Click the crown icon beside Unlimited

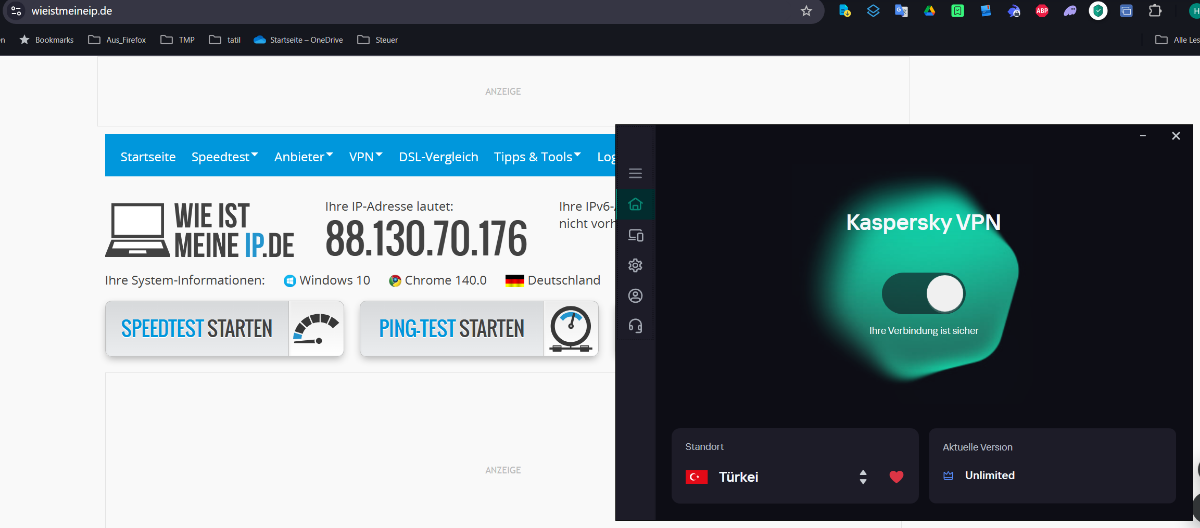tap(948, 476)
